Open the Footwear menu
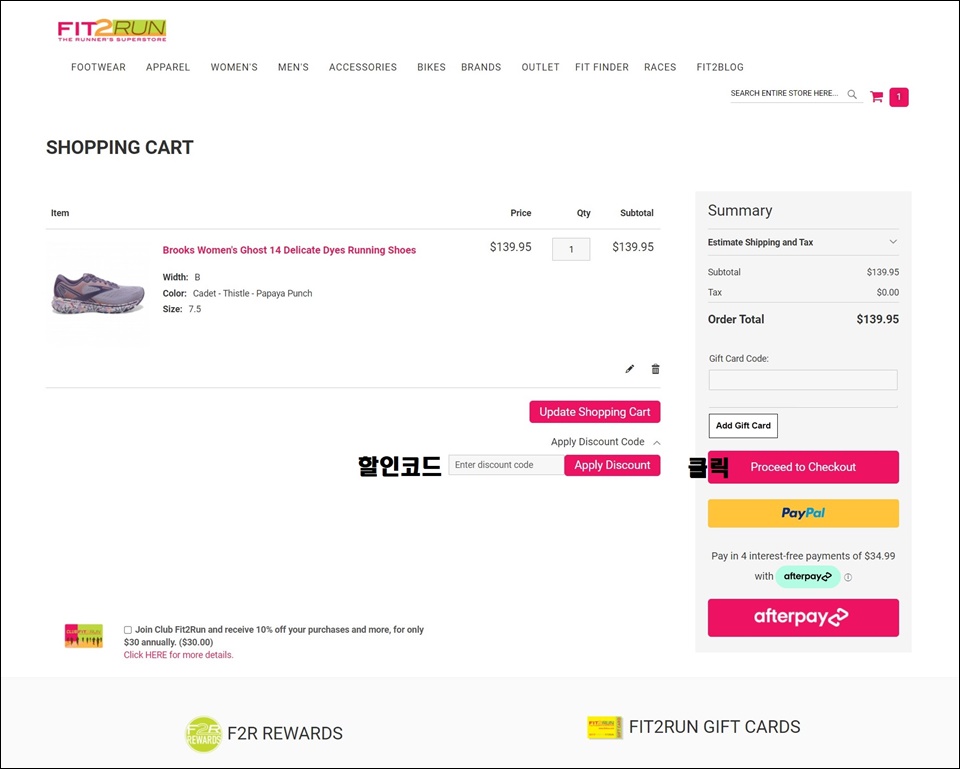960x769 pixels. (98, 67)
